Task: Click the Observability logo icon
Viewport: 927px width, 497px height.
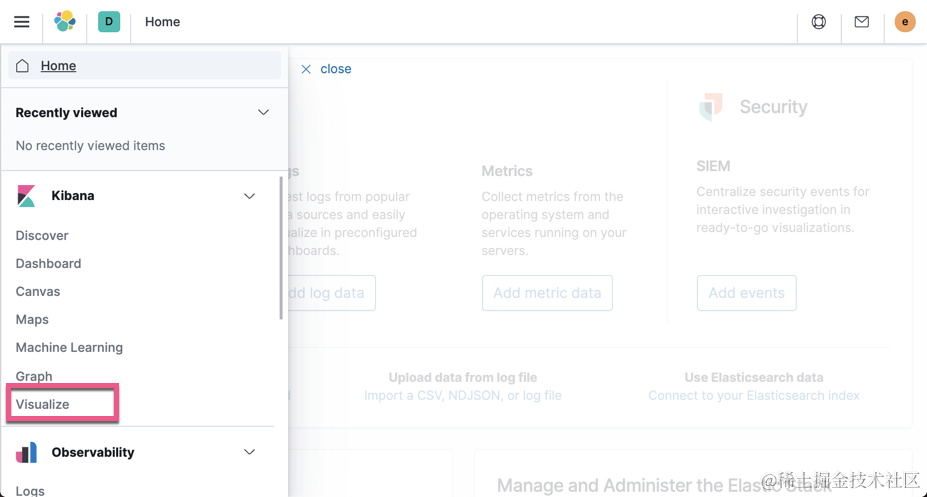Action: (x=26, y=453)
